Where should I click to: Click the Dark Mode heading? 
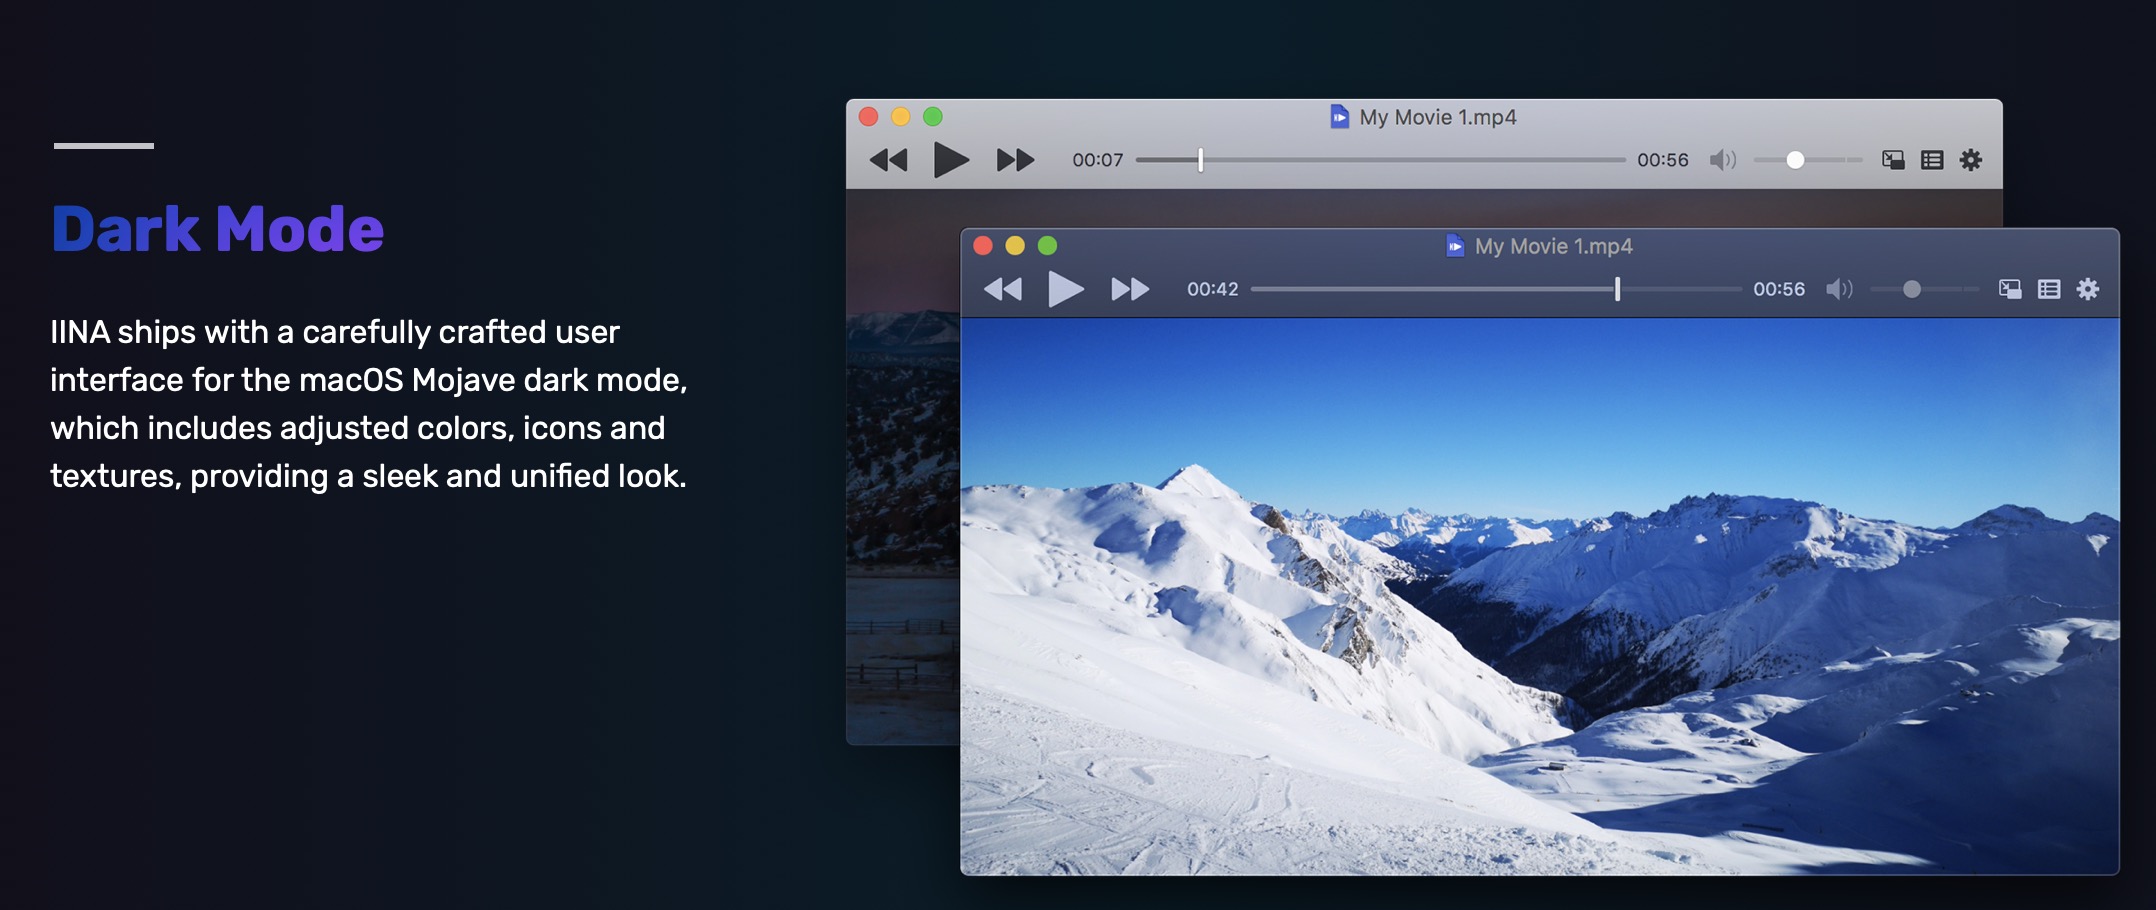point(218,229)
